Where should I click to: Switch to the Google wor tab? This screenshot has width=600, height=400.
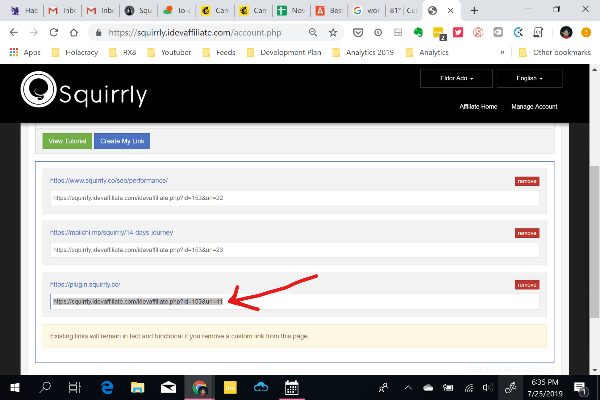coord(366,11)
